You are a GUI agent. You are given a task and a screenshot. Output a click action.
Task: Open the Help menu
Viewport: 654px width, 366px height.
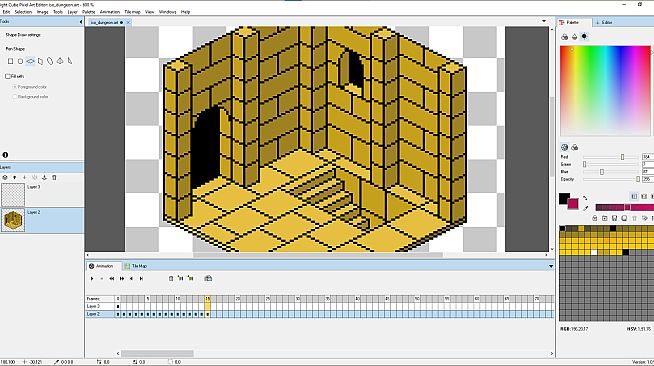point(186,12)
